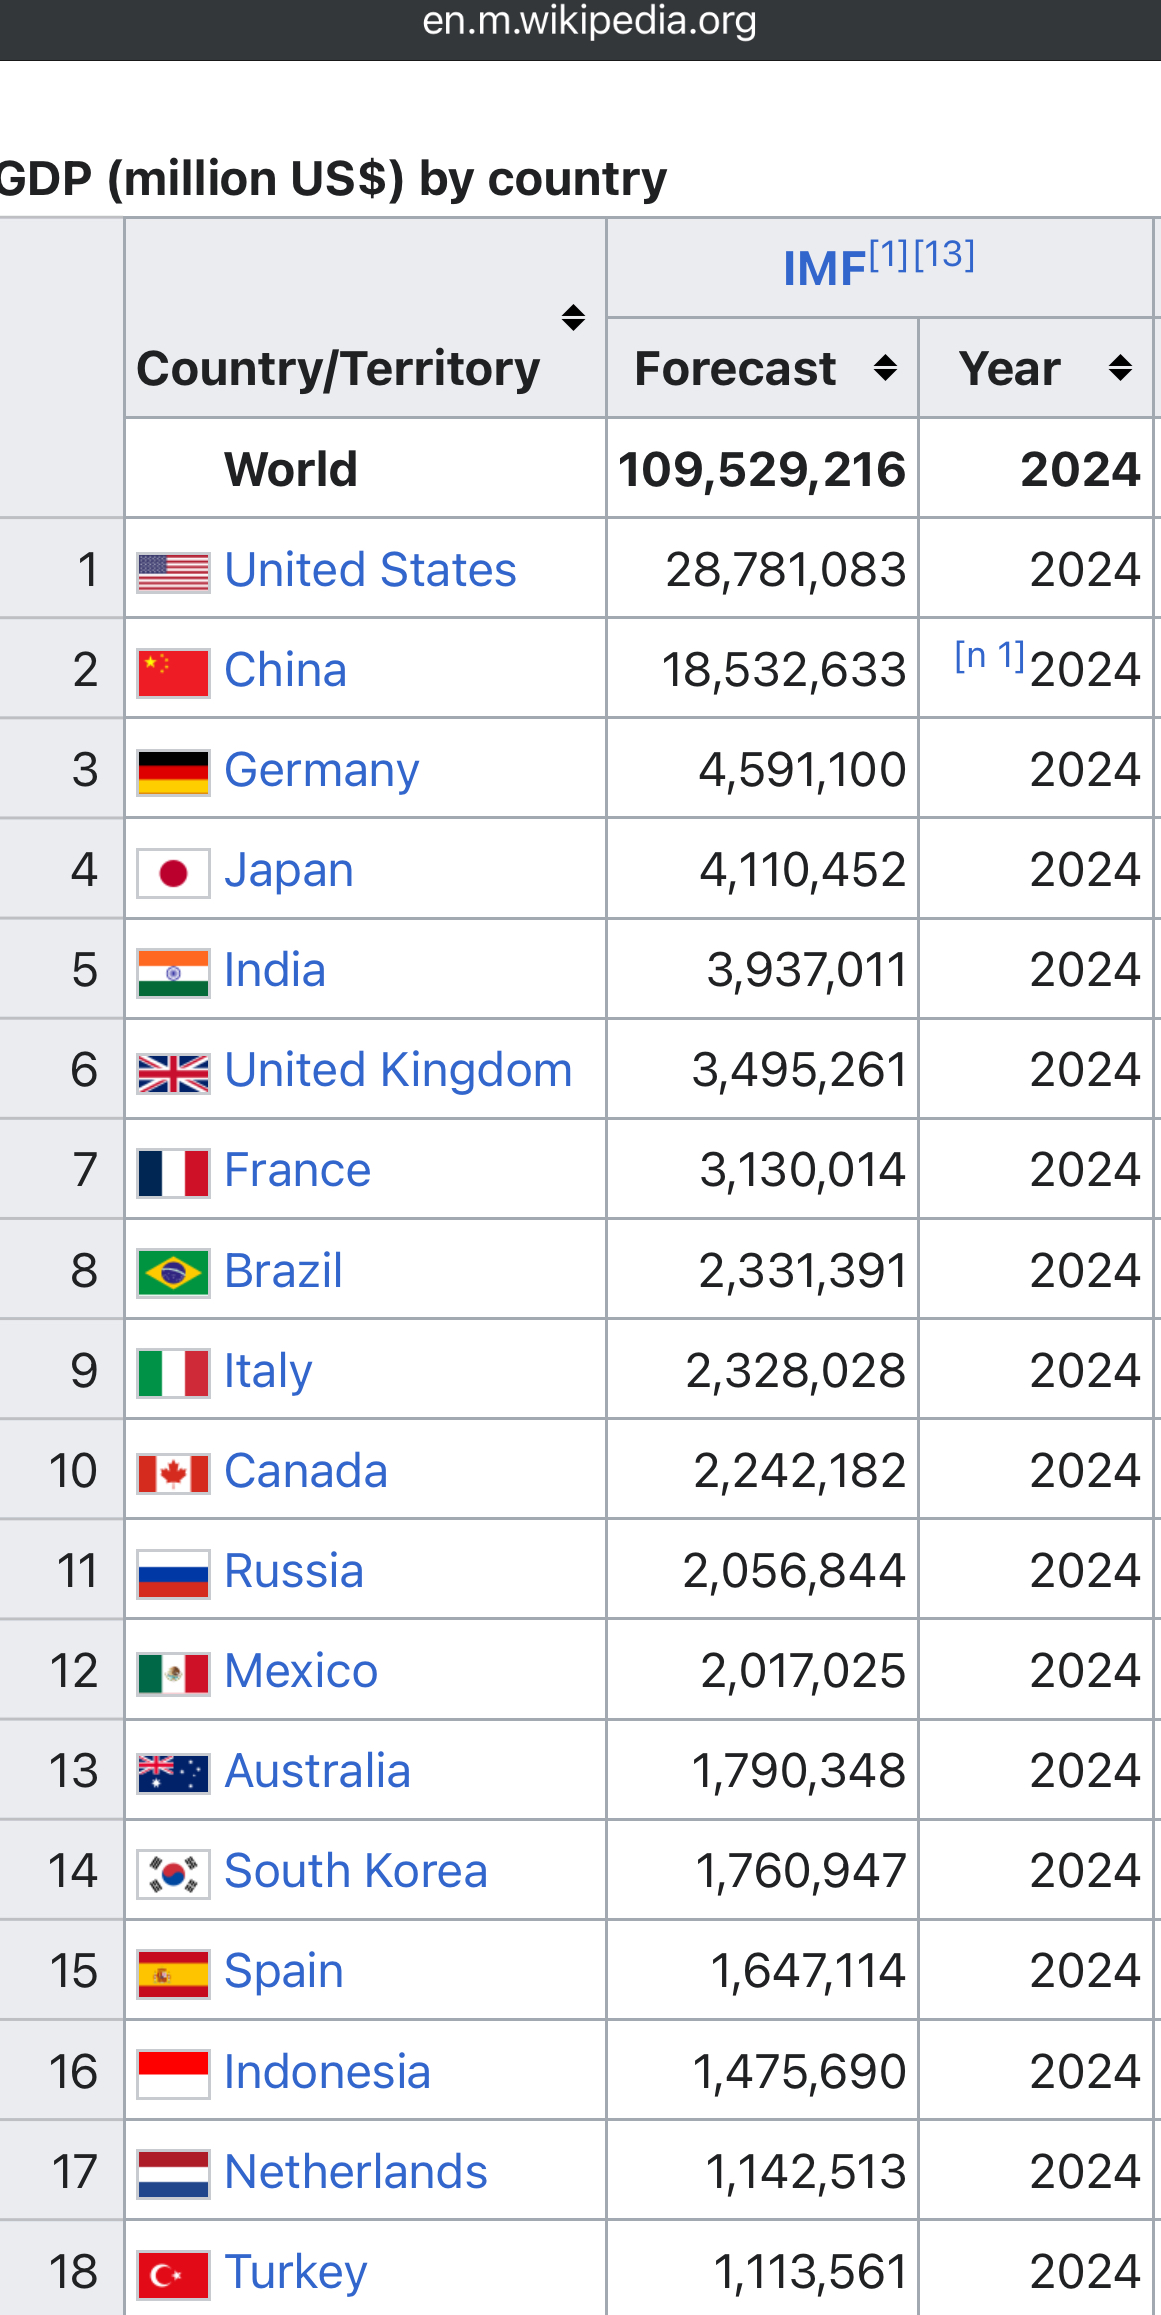Open citation reference [1]
The height and width of the screenshot is (2315, 1161).
pyautogui.click(x=888, y=255)
